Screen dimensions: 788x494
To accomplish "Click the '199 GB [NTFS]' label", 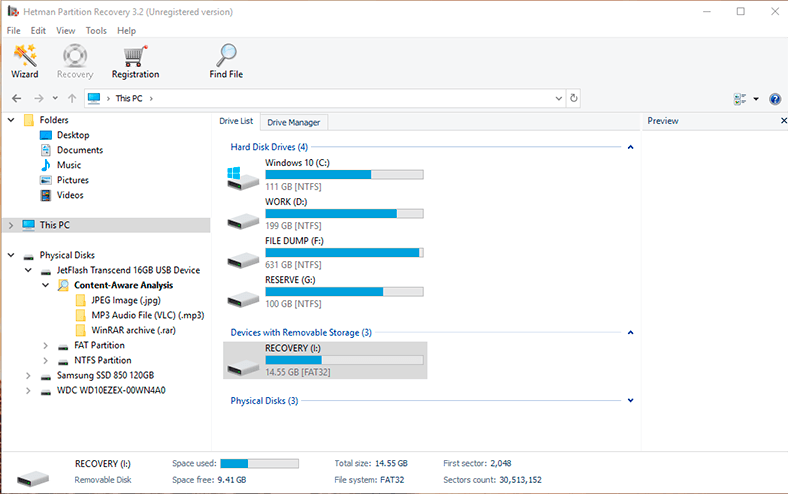I will [x=293, y=226].
